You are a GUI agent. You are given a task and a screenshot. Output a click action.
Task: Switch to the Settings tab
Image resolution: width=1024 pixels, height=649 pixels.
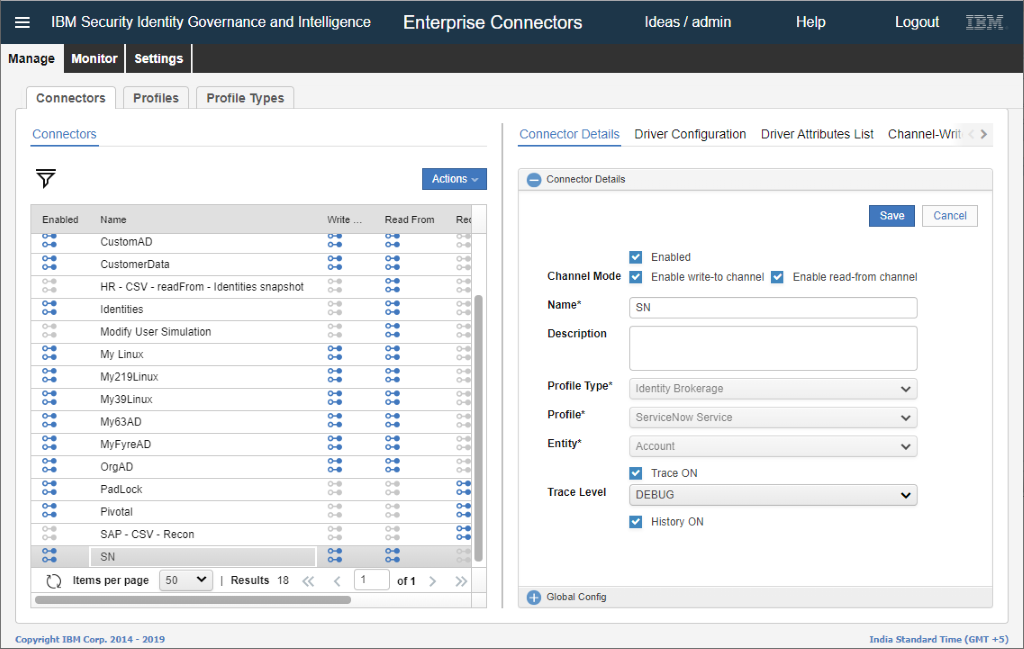coord(159,59)
